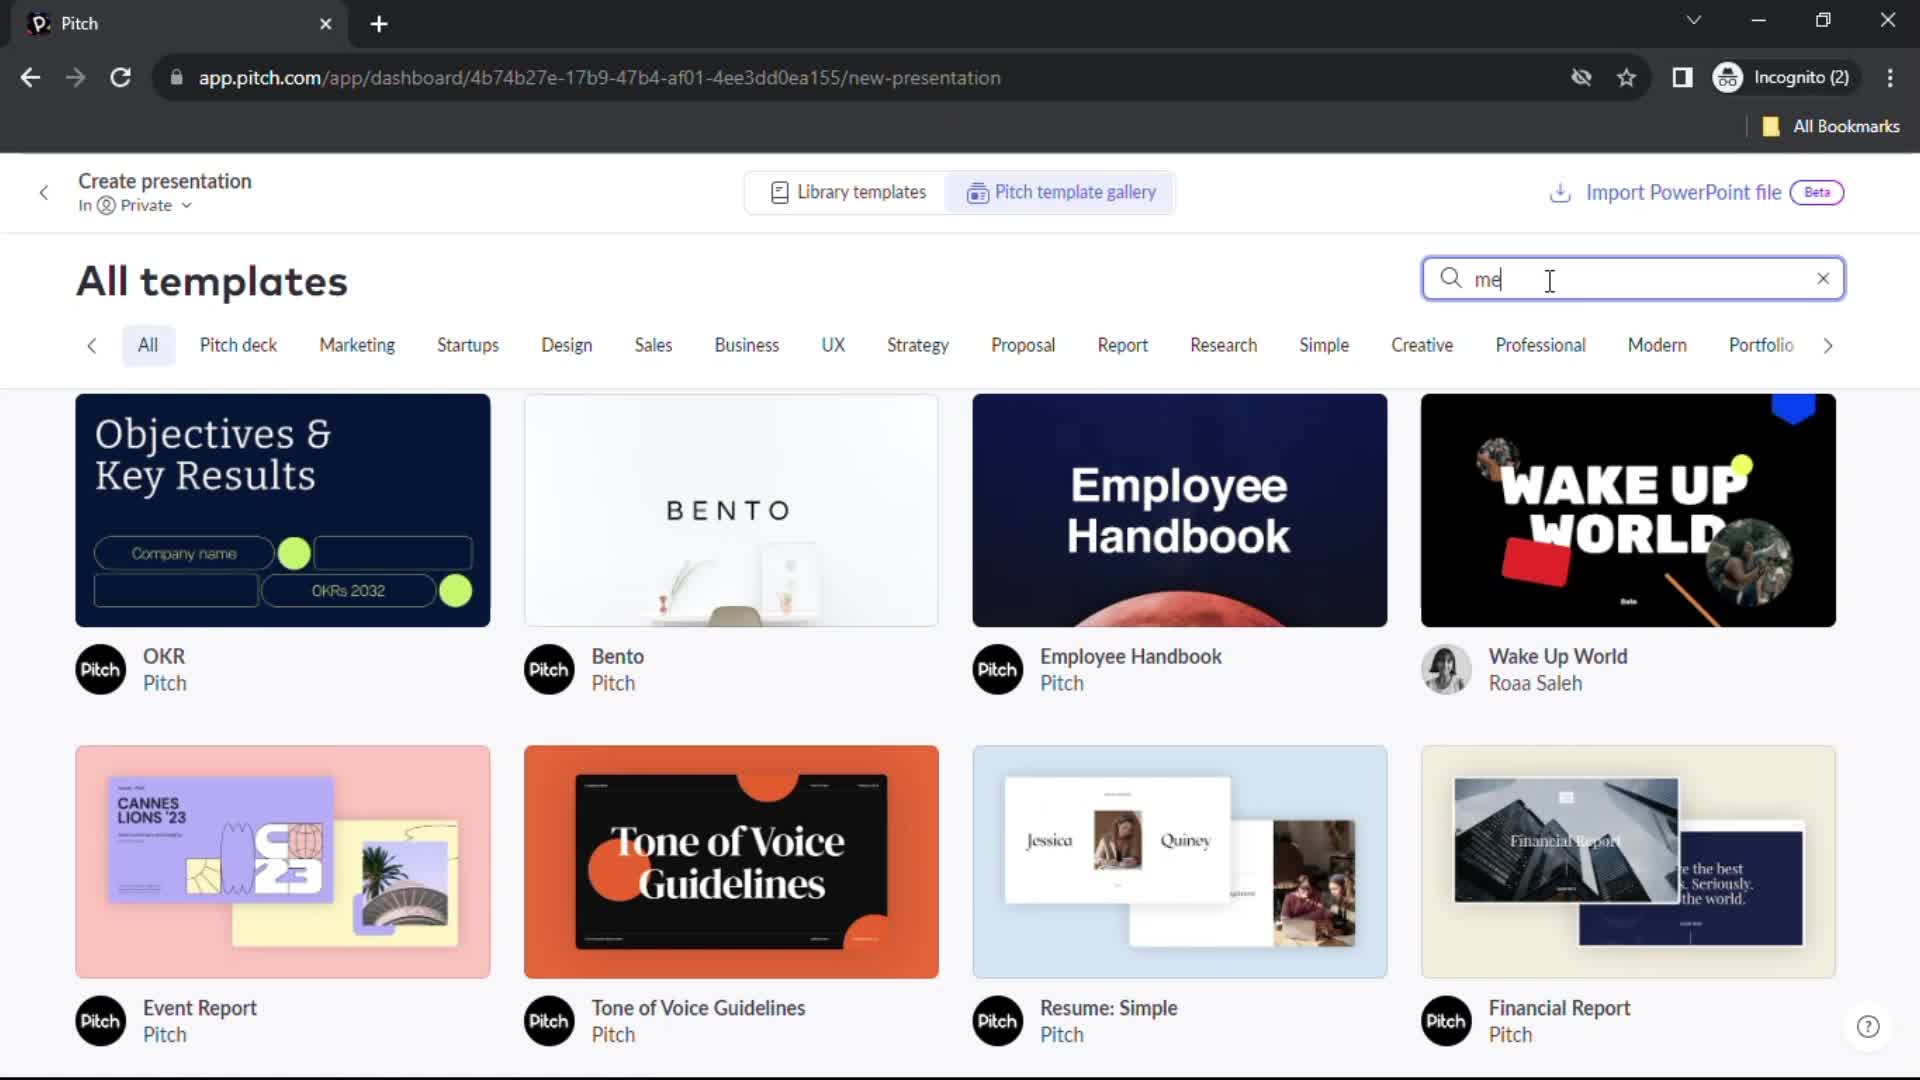Click Pitch avatar beside Financial Report title
The image size is (1920, 1080).
click(1446, 1021)
